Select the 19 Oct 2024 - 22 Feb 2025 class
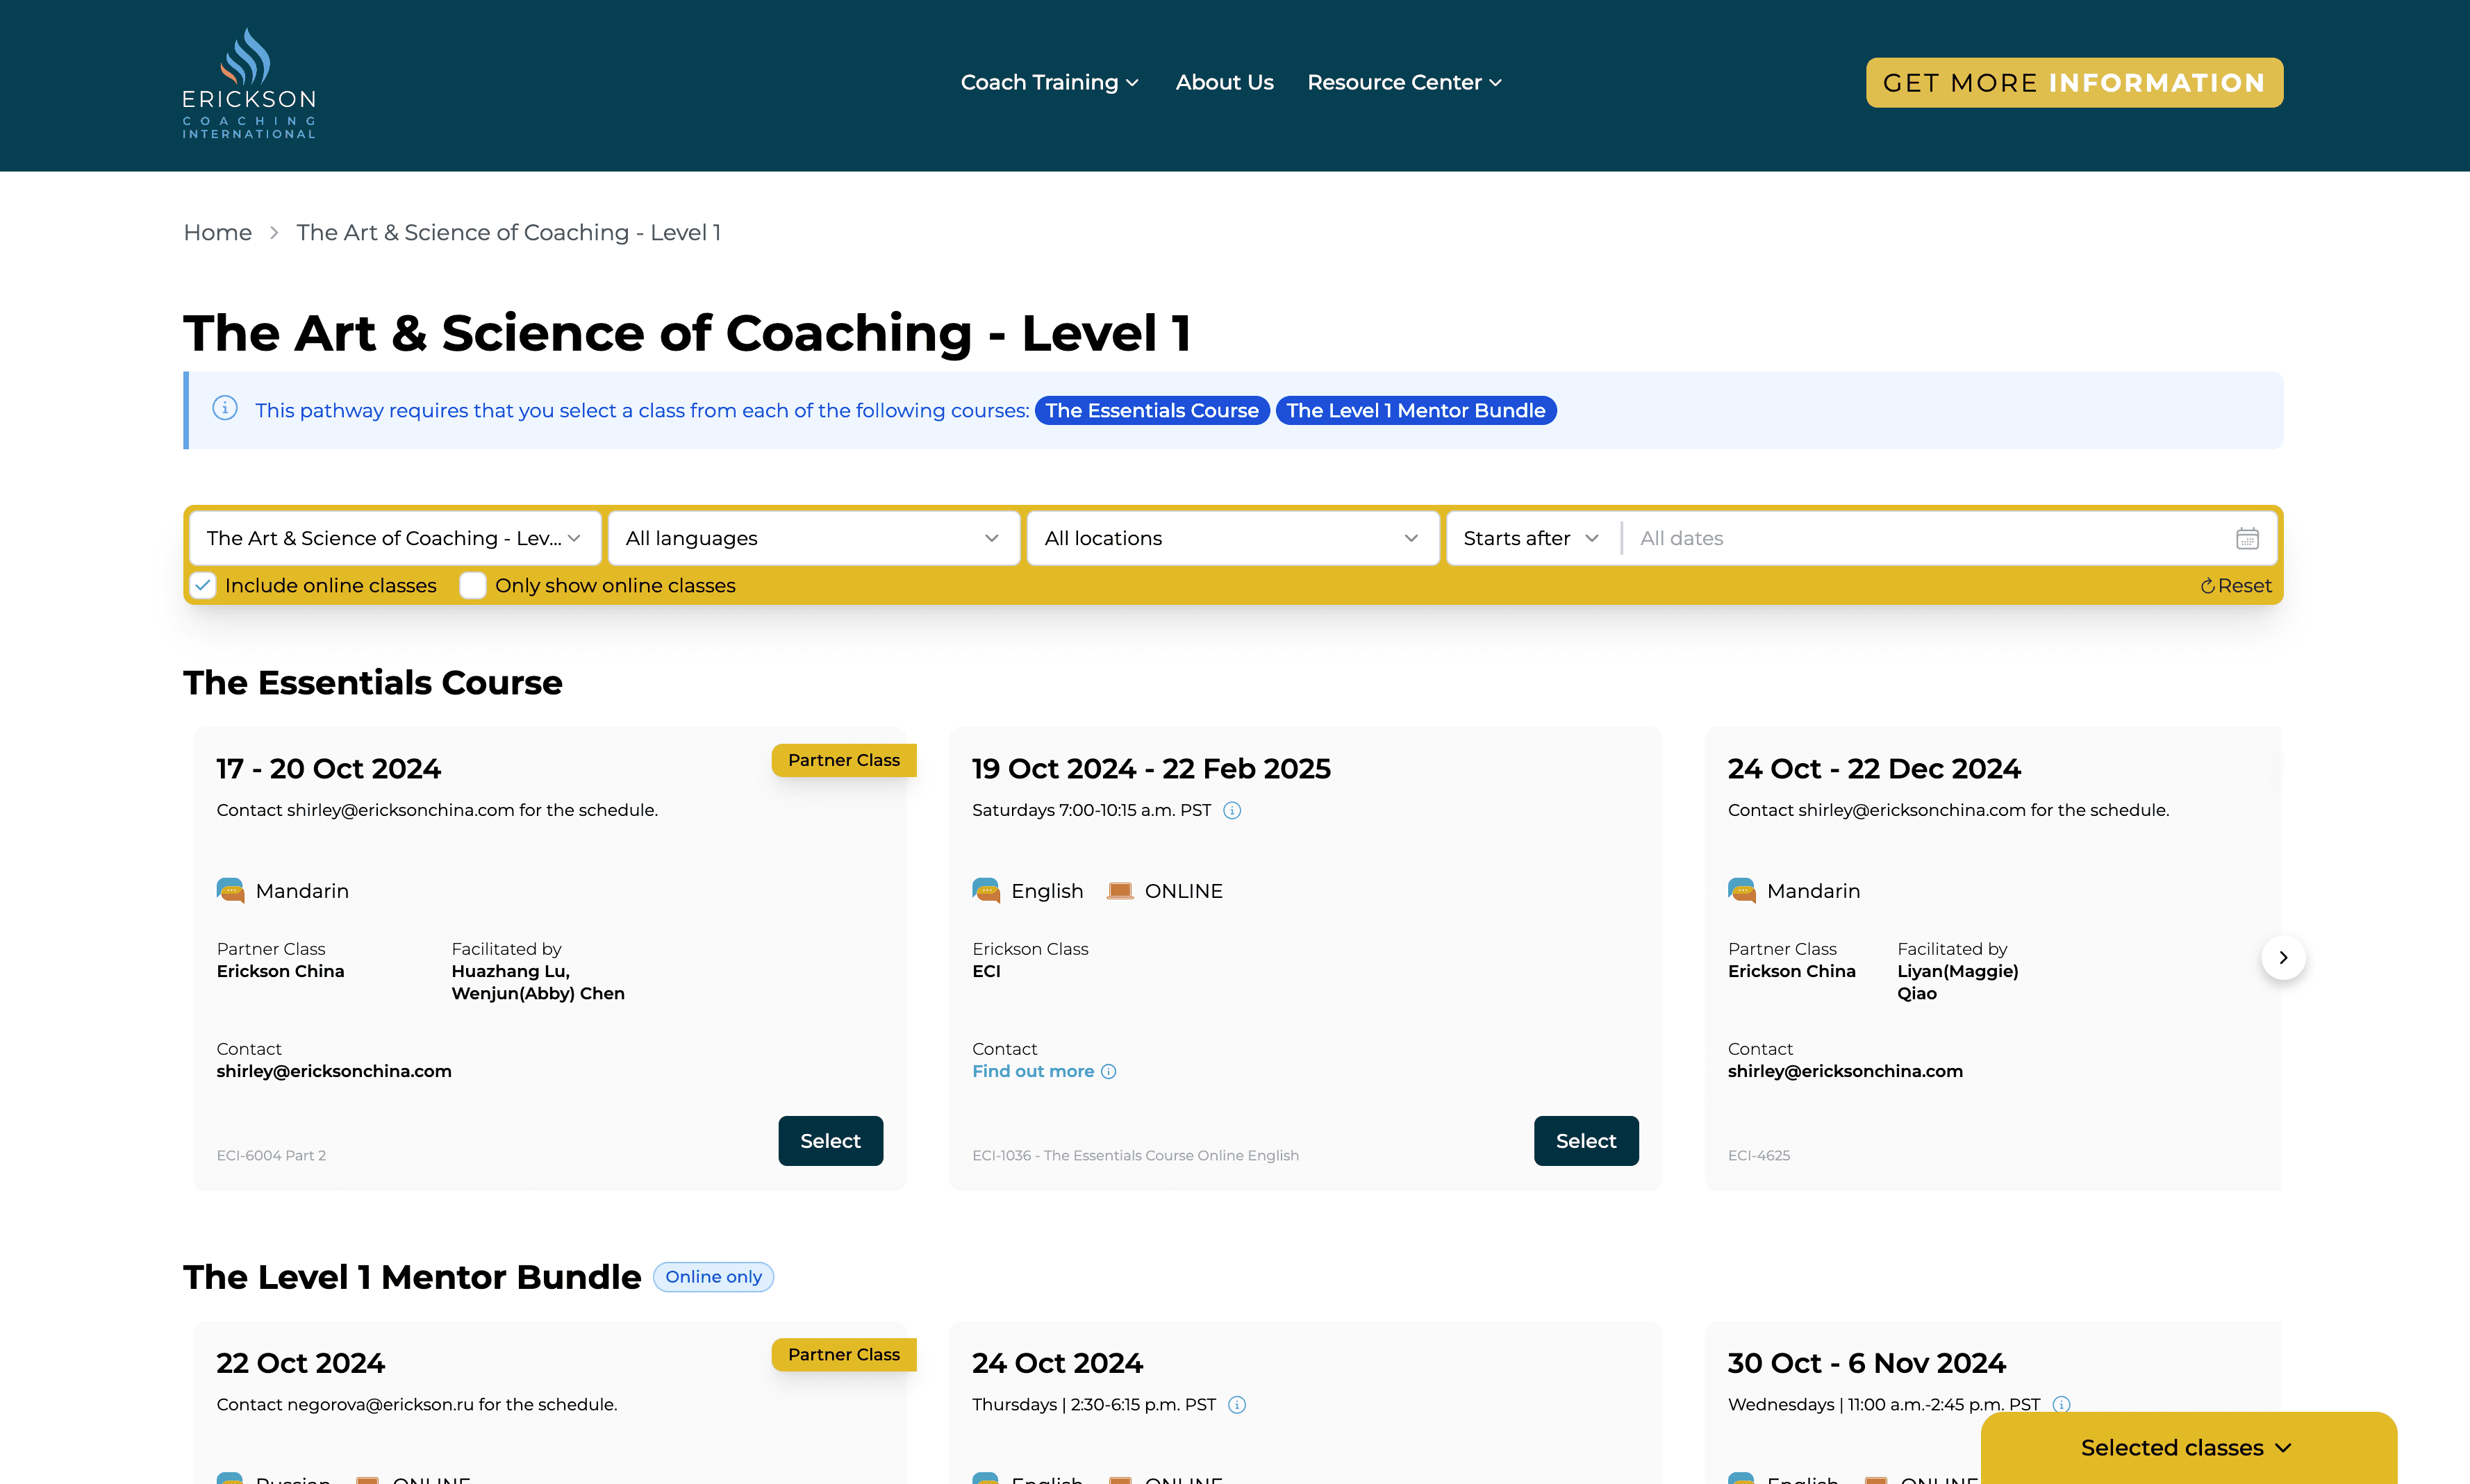 click(x=1586, y=1141)
